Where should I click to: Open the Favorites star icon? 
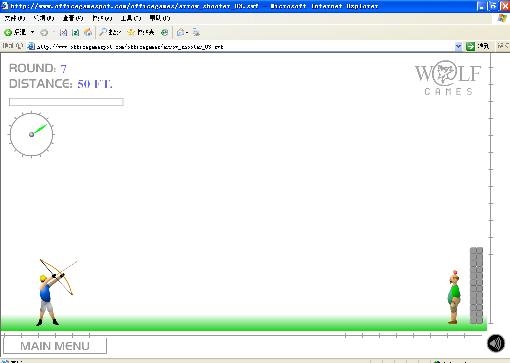(131, 32)
